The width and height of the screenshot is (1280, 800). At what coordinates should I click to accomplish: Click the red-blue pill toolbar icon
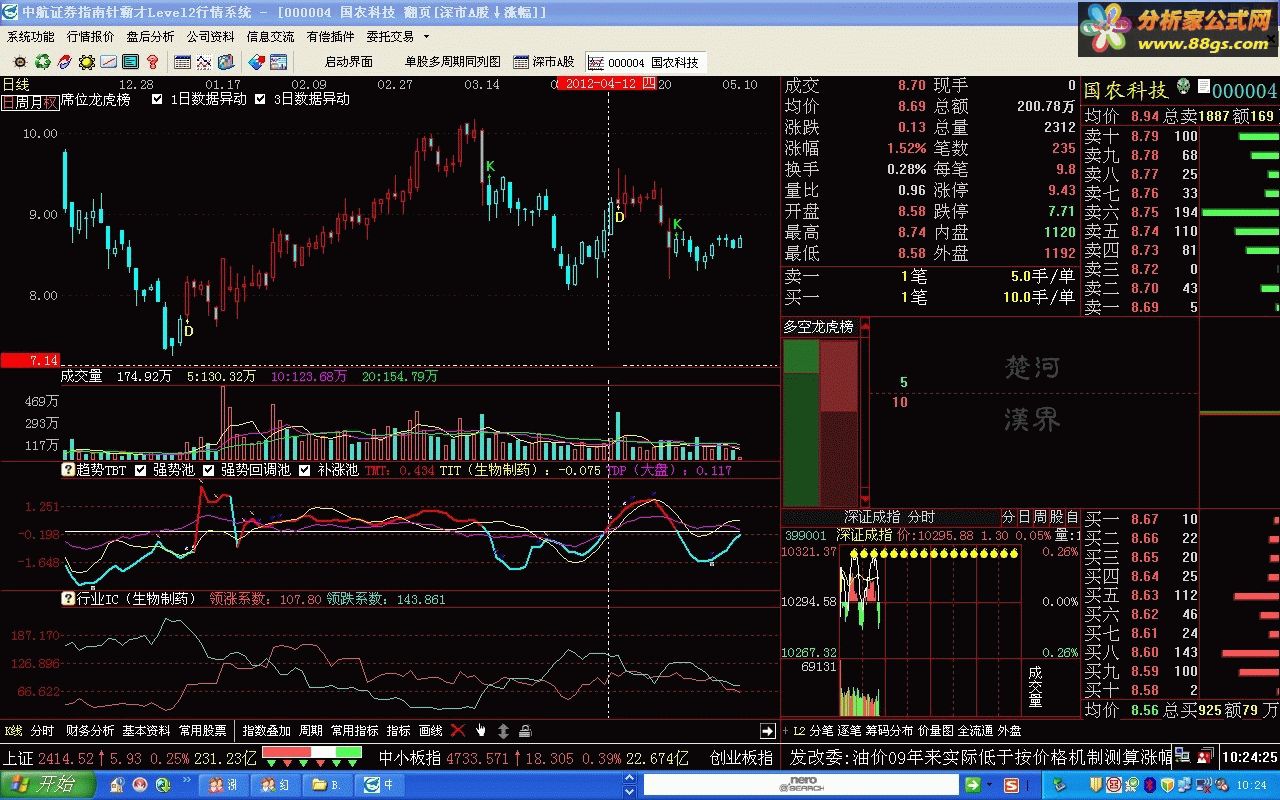pyautogui.click(x=64, y=62)
